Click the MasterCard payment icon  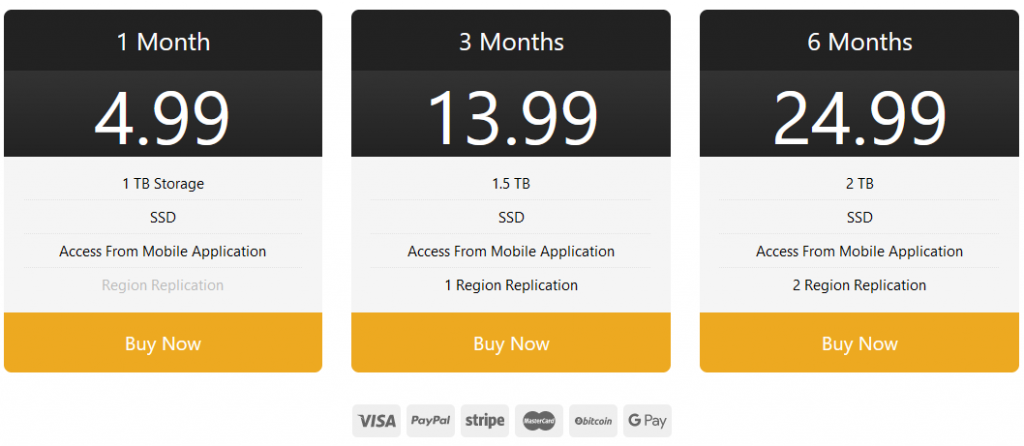[539, 421]
